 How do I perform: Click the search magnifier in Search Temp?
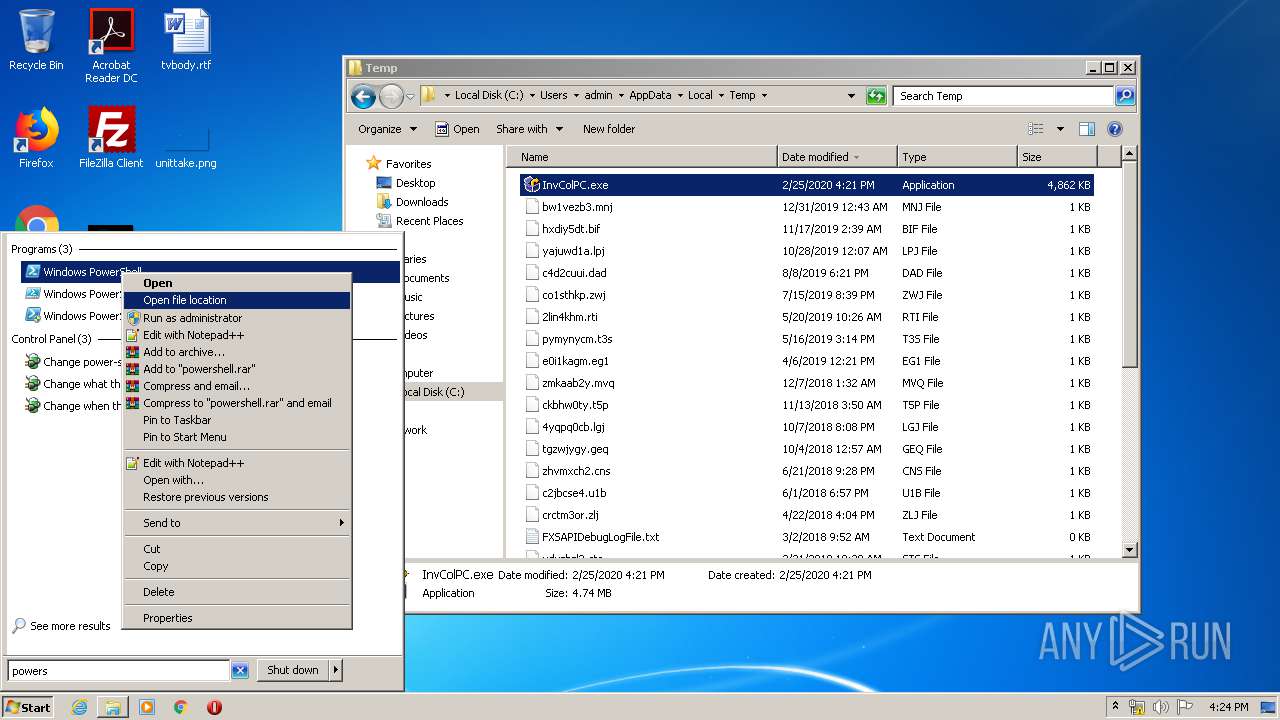tap(1125, 96)
